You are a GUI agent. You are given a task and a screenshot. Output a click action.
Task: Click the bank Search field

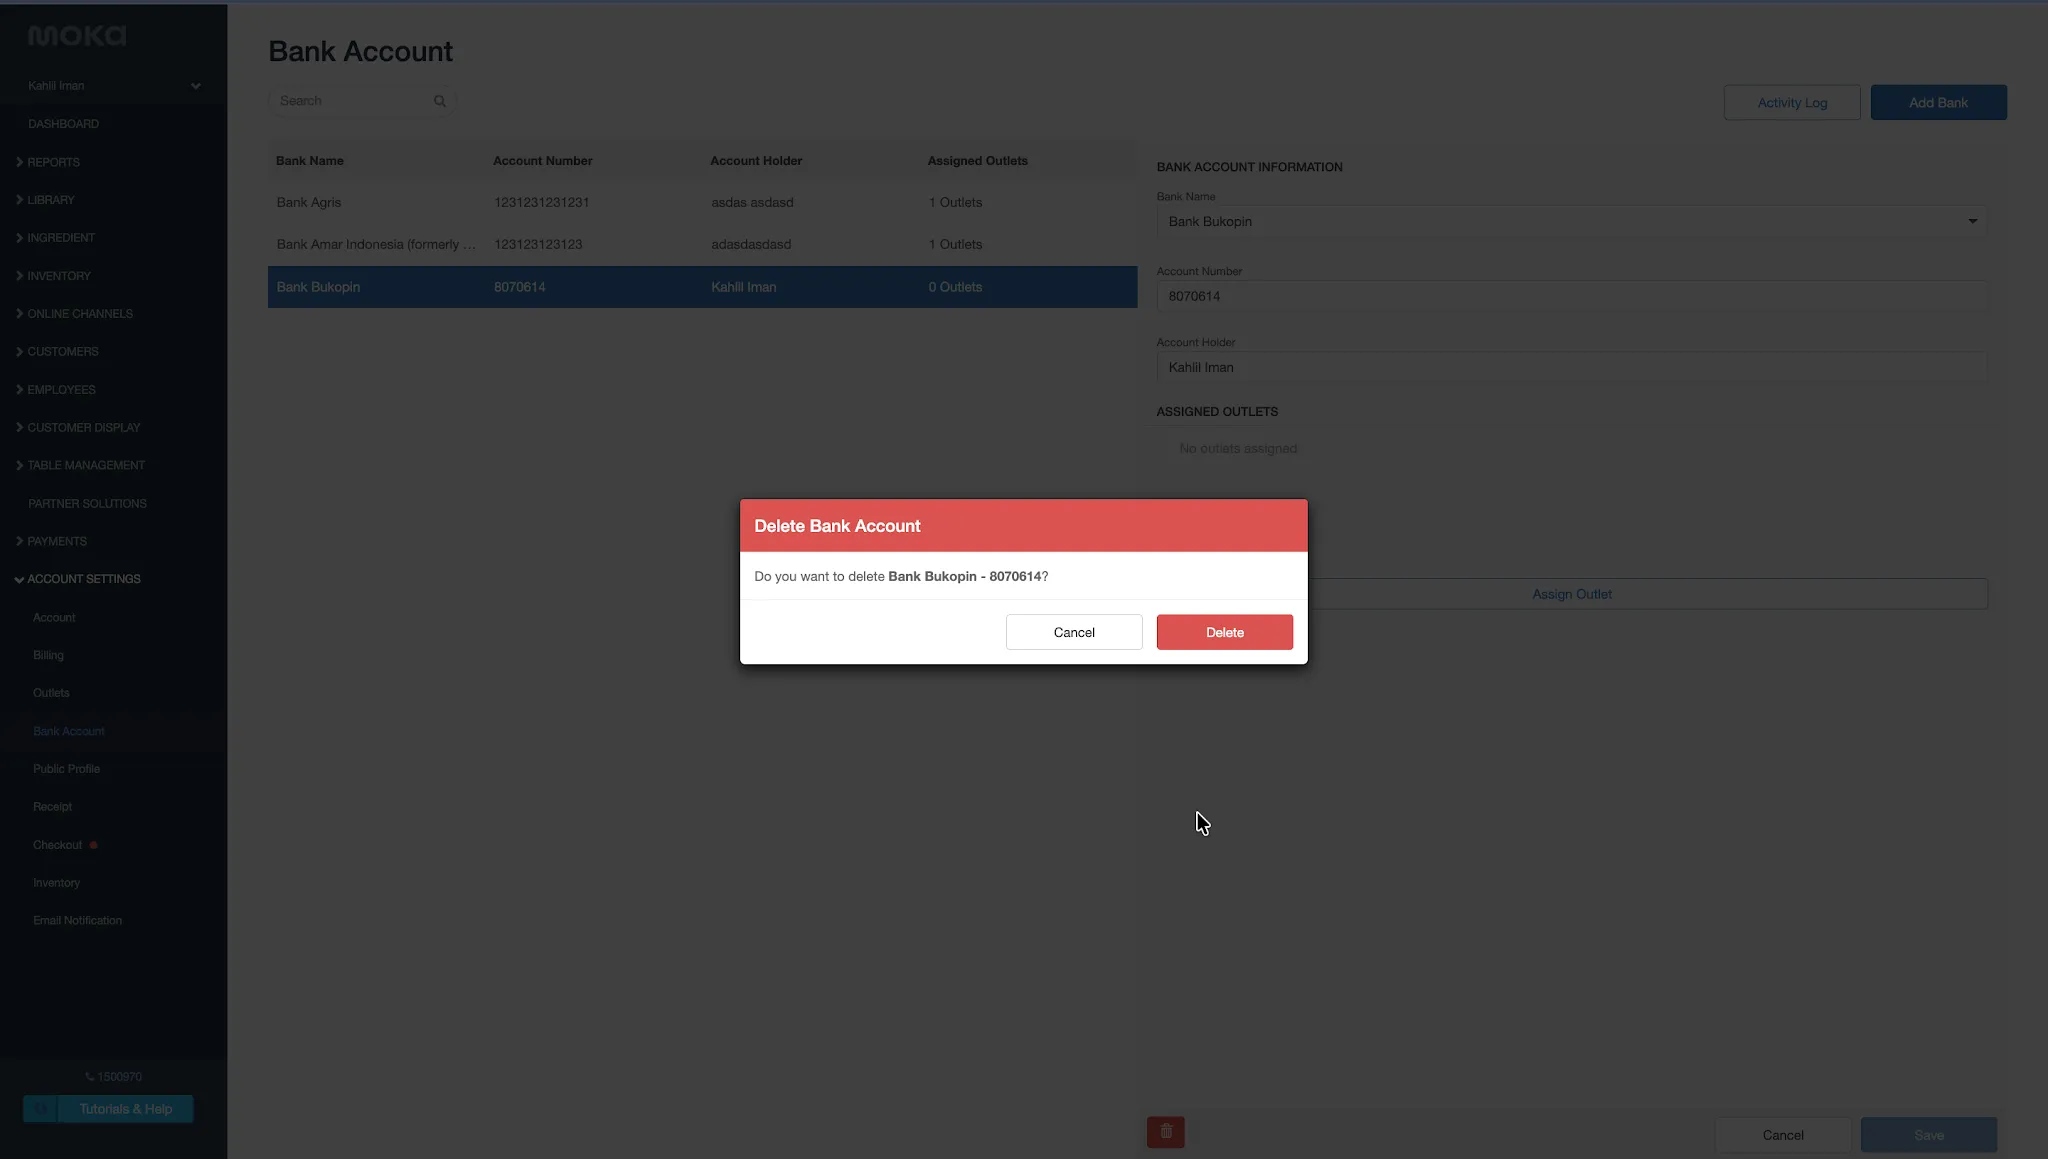coord(362,101)
